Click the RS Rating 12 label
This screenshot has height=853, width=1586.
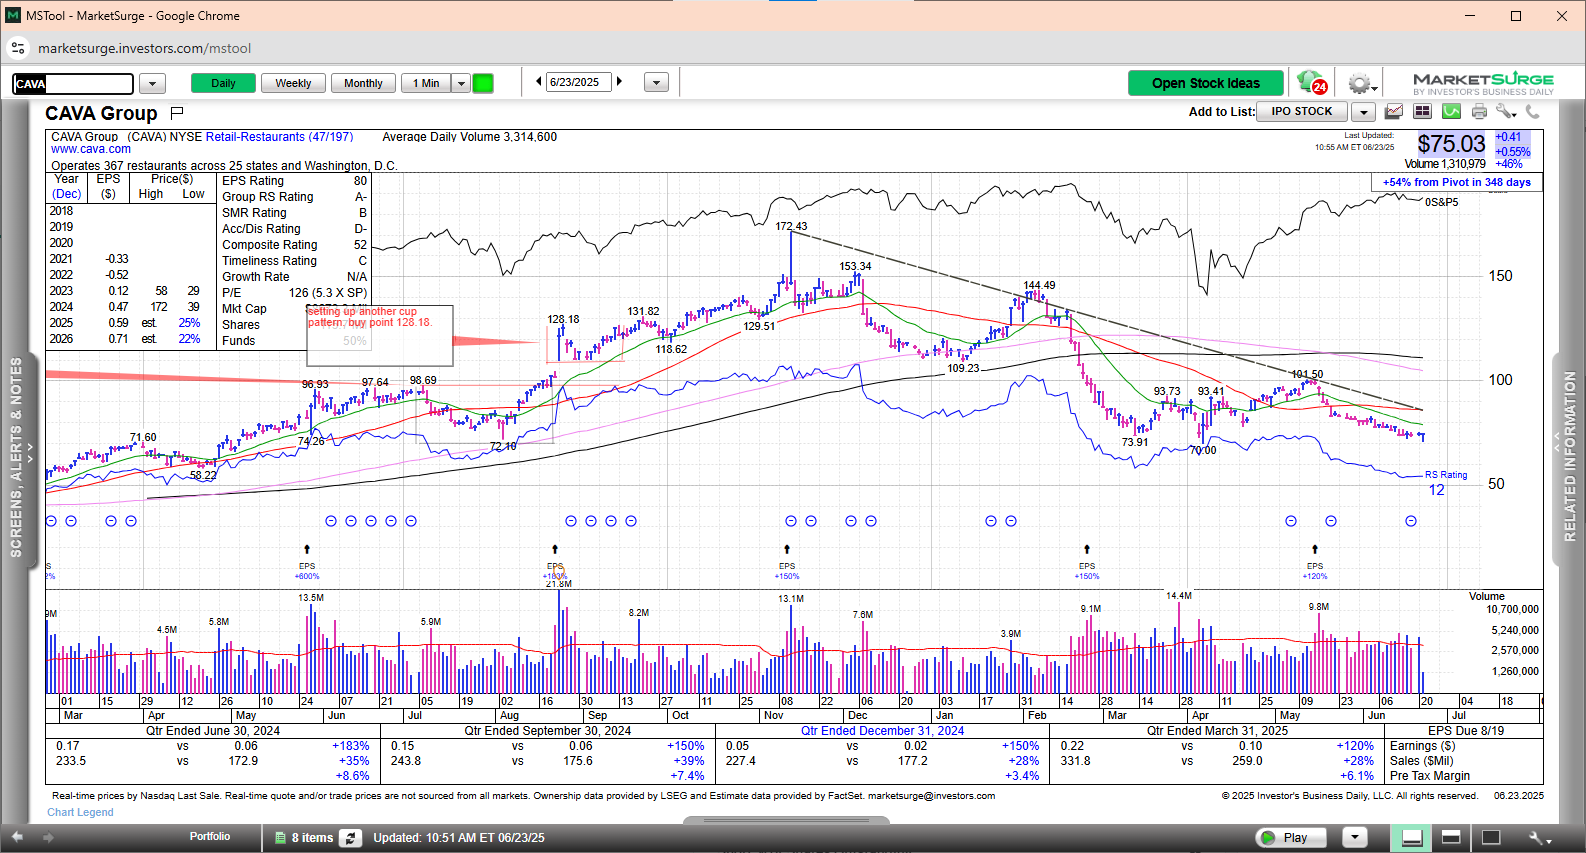coord(1445,483)
